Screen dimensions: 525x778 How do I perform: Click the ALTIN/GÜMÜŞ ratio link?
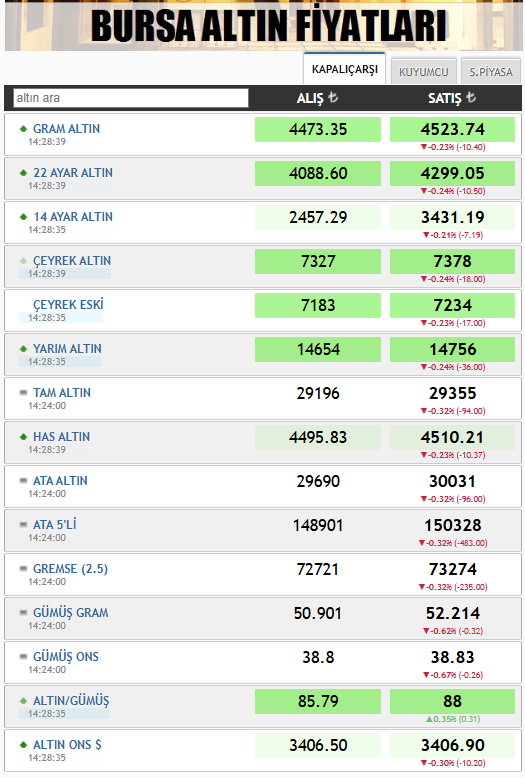coord(71,701)
